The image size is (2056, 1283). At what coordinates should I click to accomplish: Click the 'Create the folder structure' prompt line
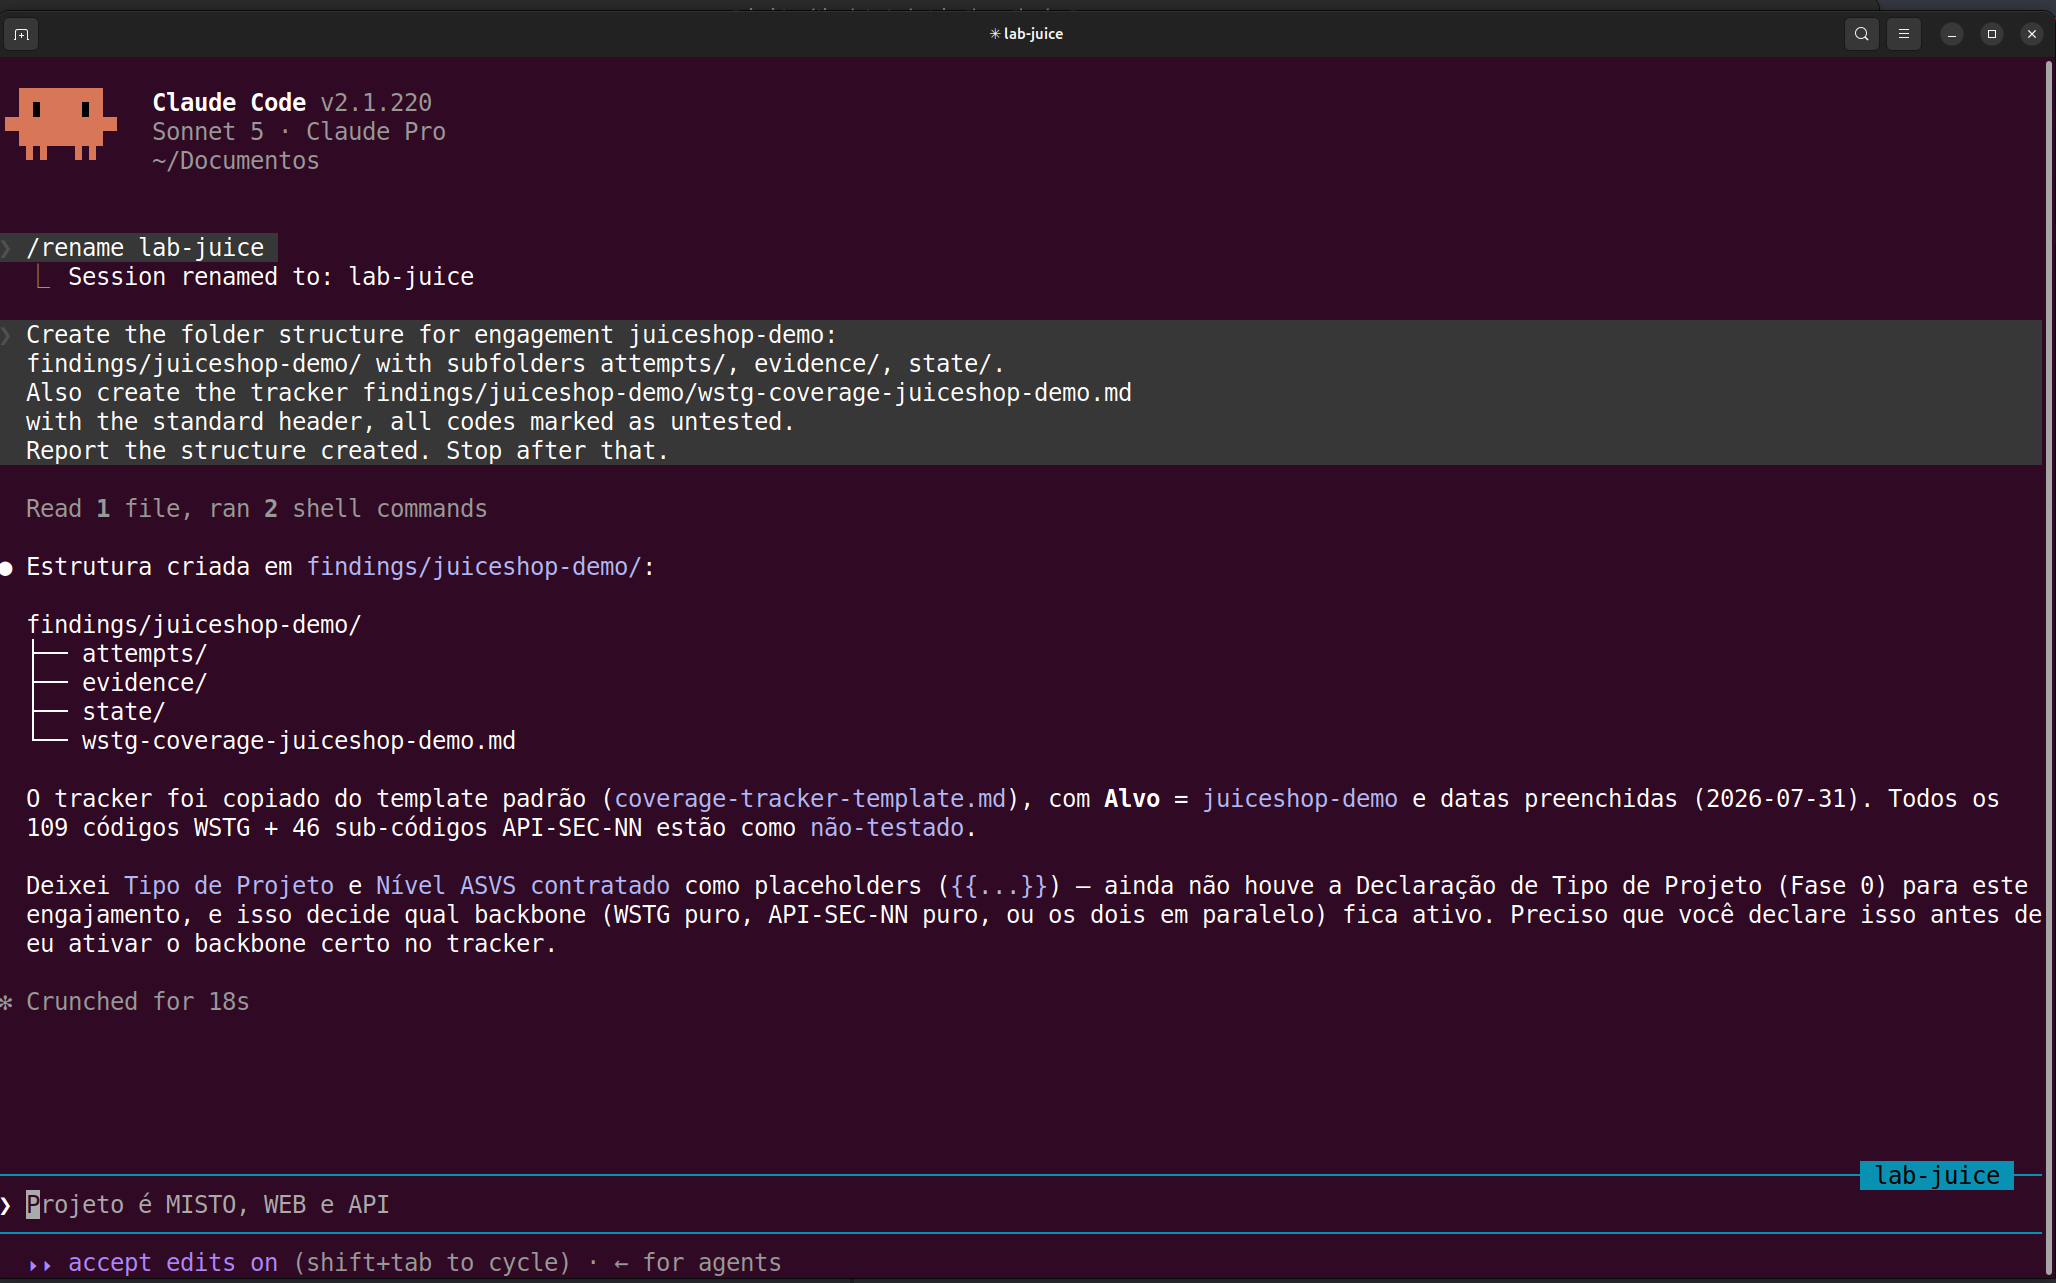pyautogui.click(x=431, y=335)
